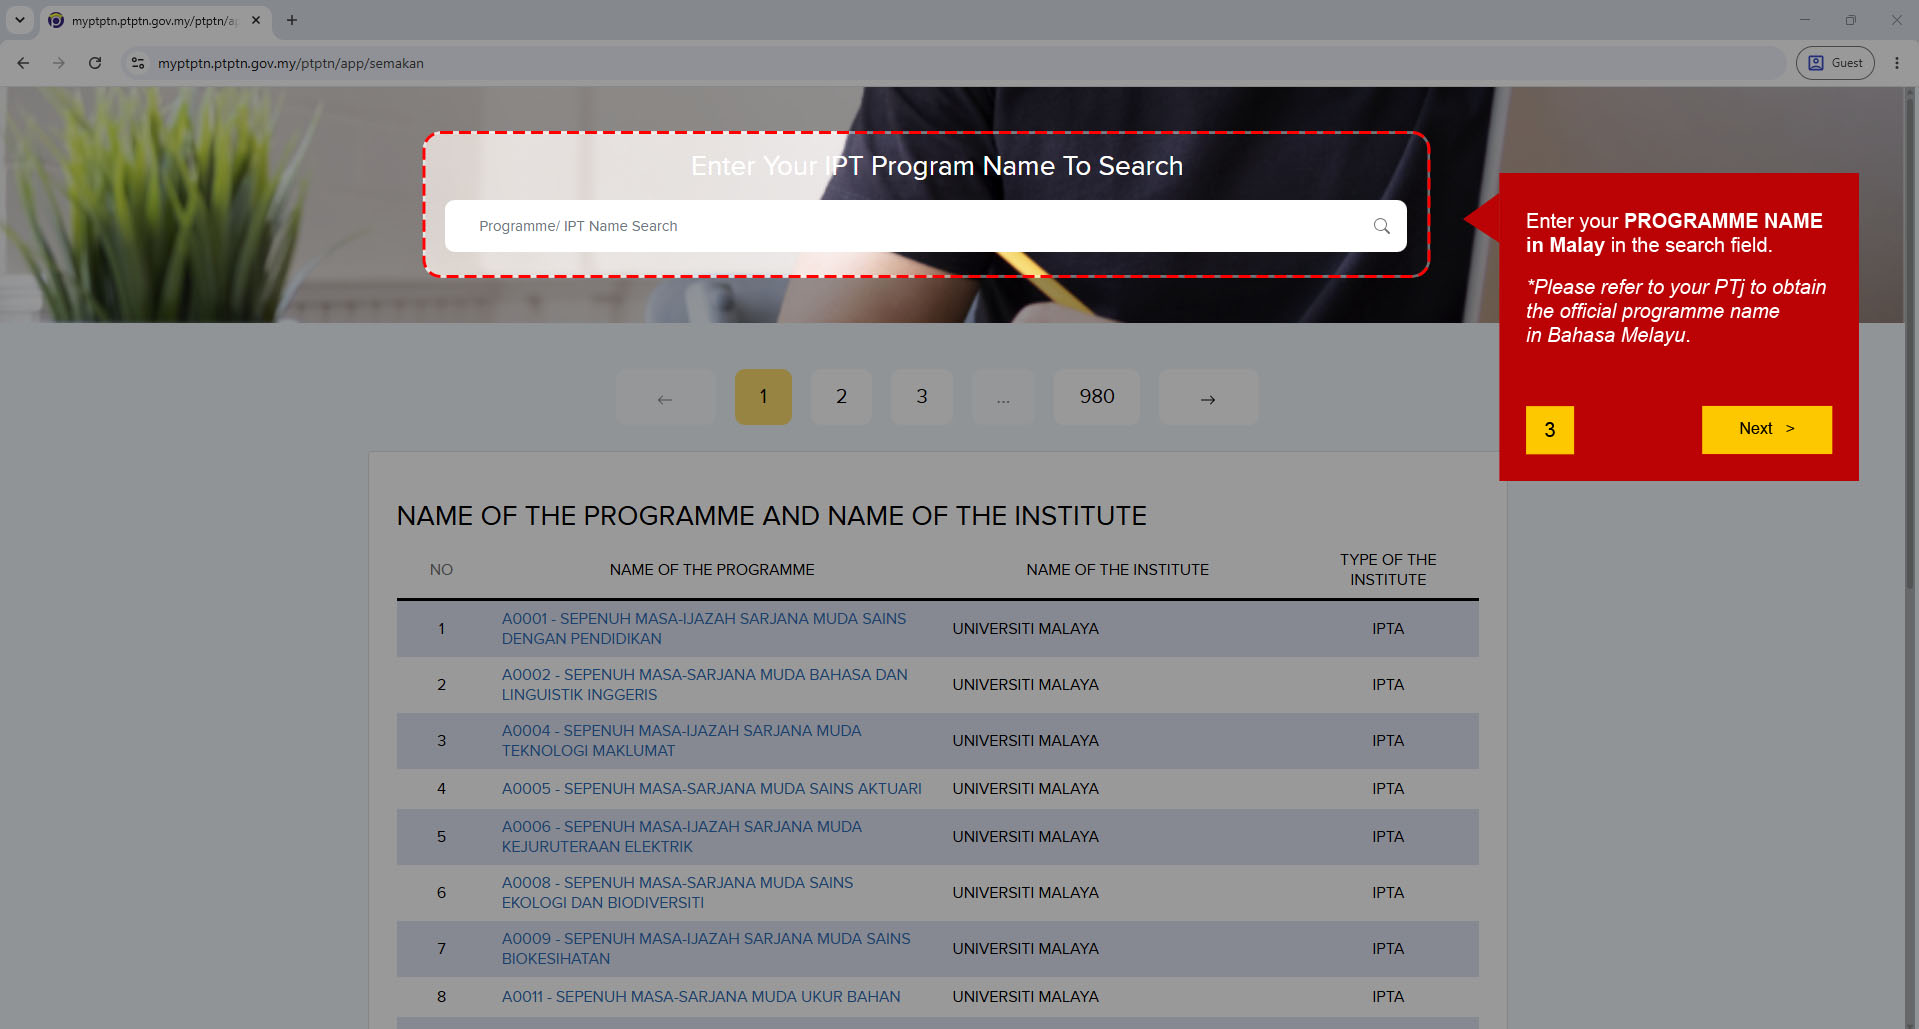The width and height of the screenshot is (1919, 1029).
Task: Click the magnifier search icon
Action: pos(1381,226)
